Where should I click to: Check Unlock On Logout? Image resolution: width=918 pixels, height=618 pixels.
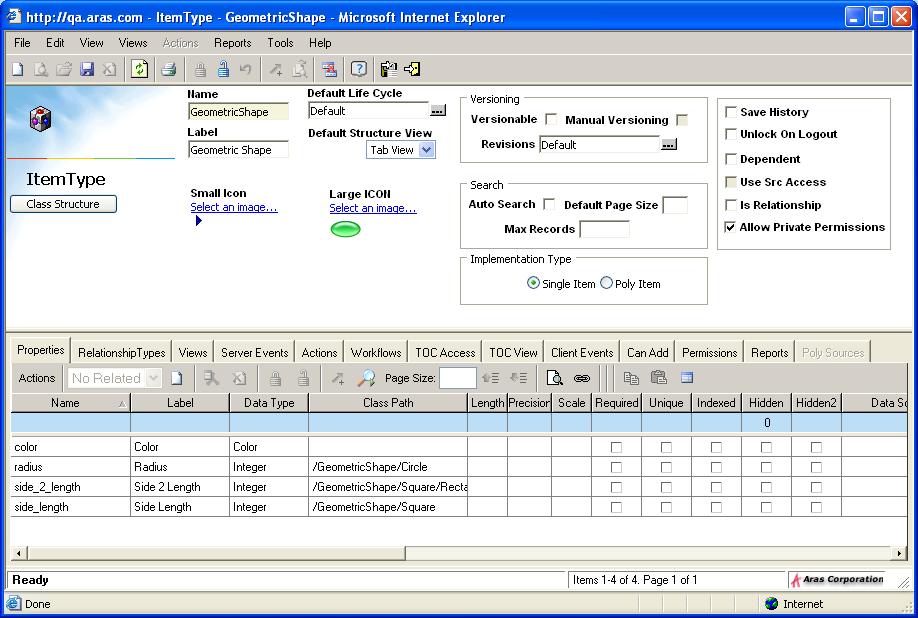[731, 134]
